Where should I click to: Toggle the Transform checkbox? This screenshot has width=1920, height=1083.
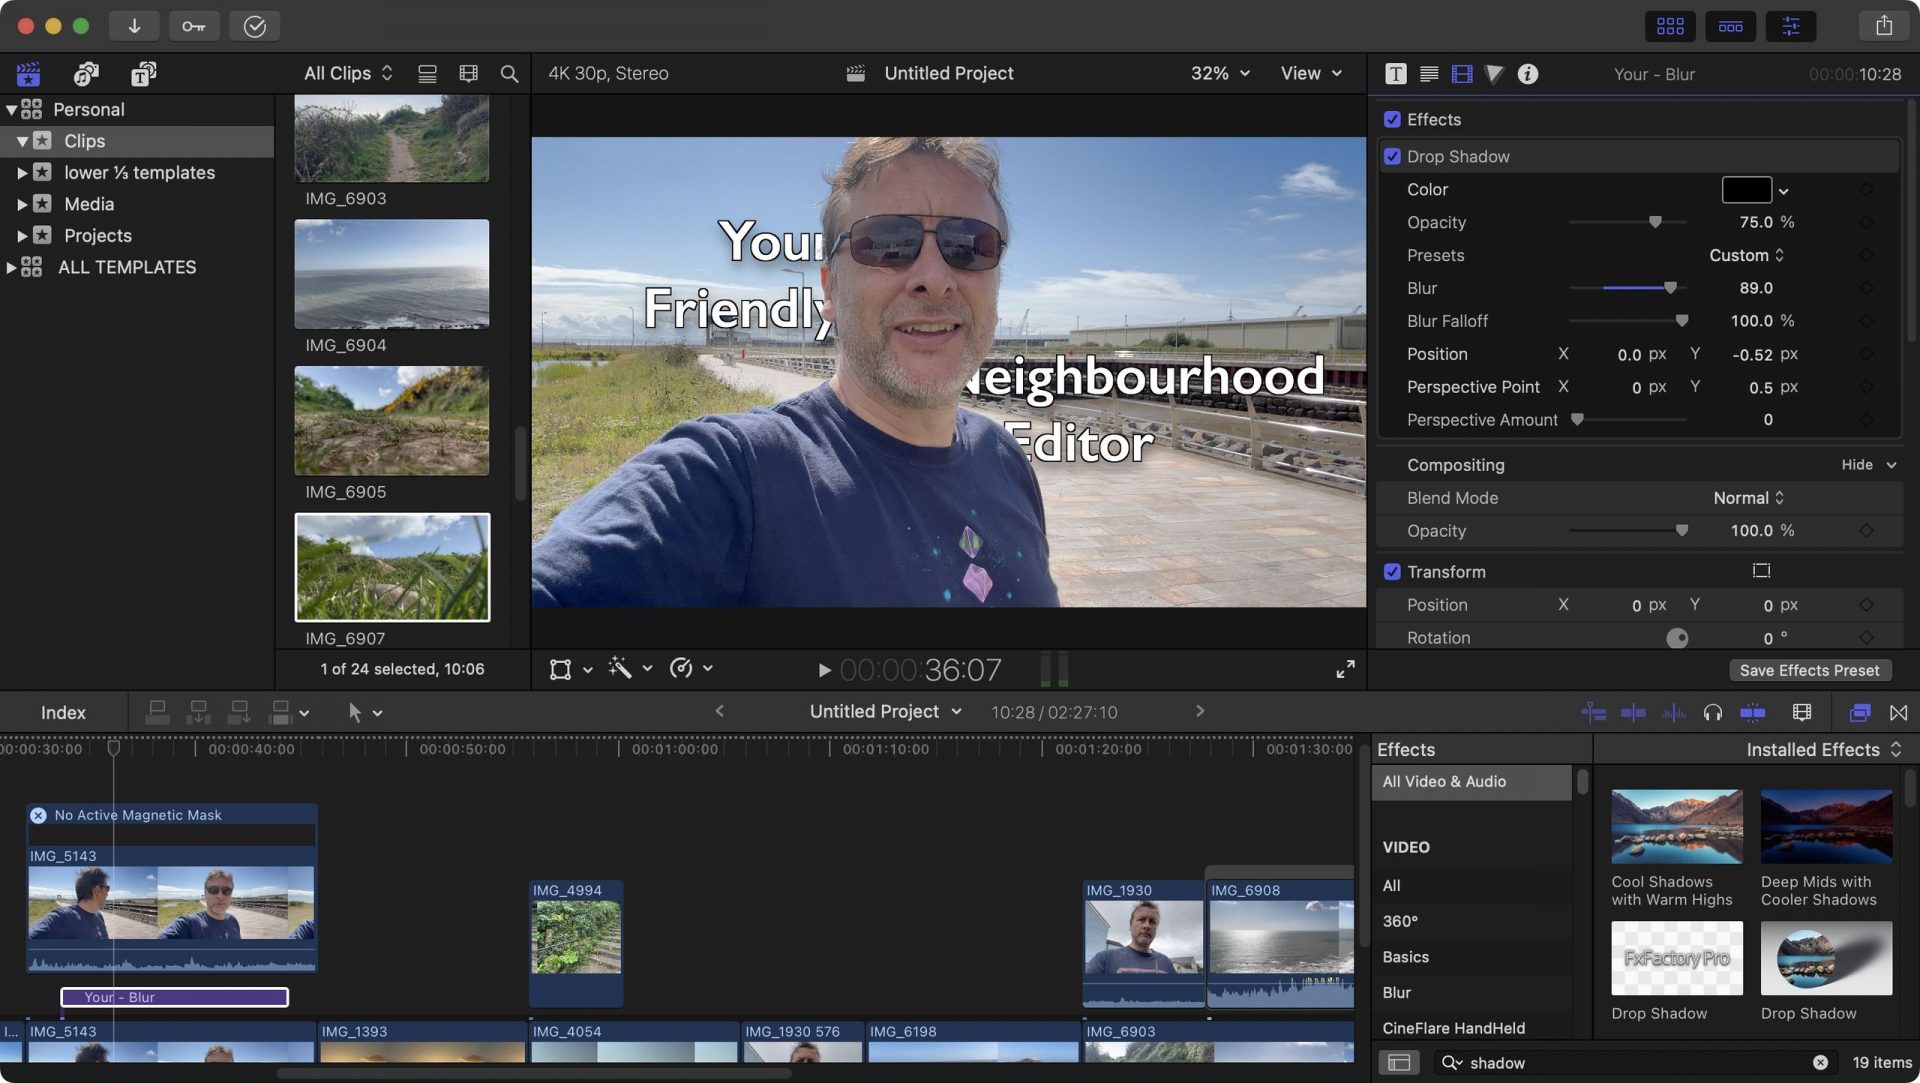click(1392, 571)
